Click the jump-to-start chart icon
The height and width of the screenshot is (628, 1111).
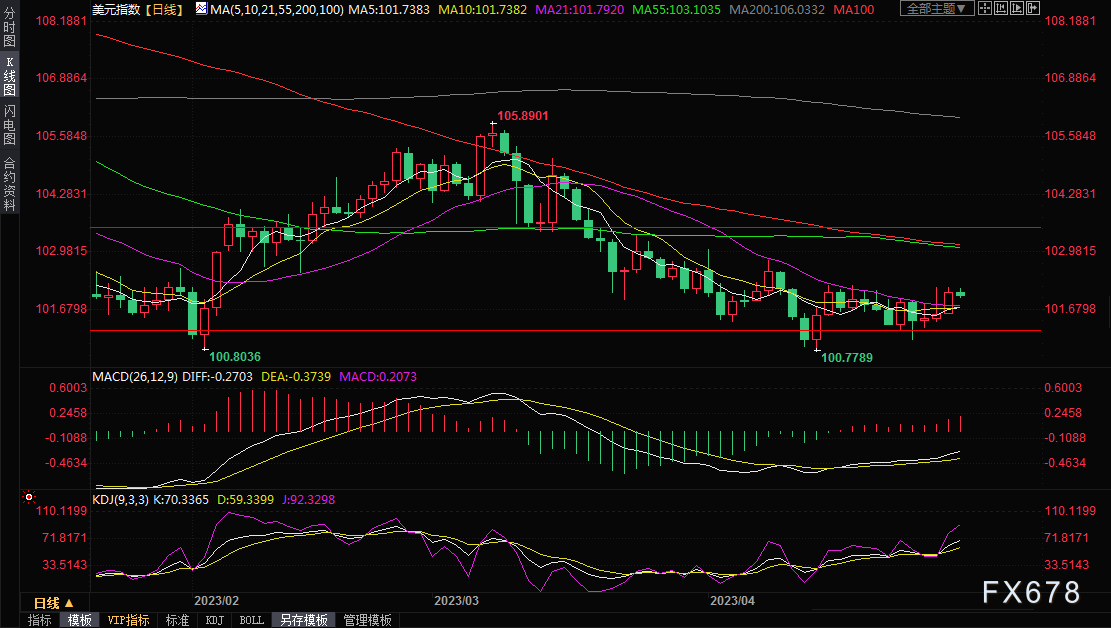coord(1001,9)
